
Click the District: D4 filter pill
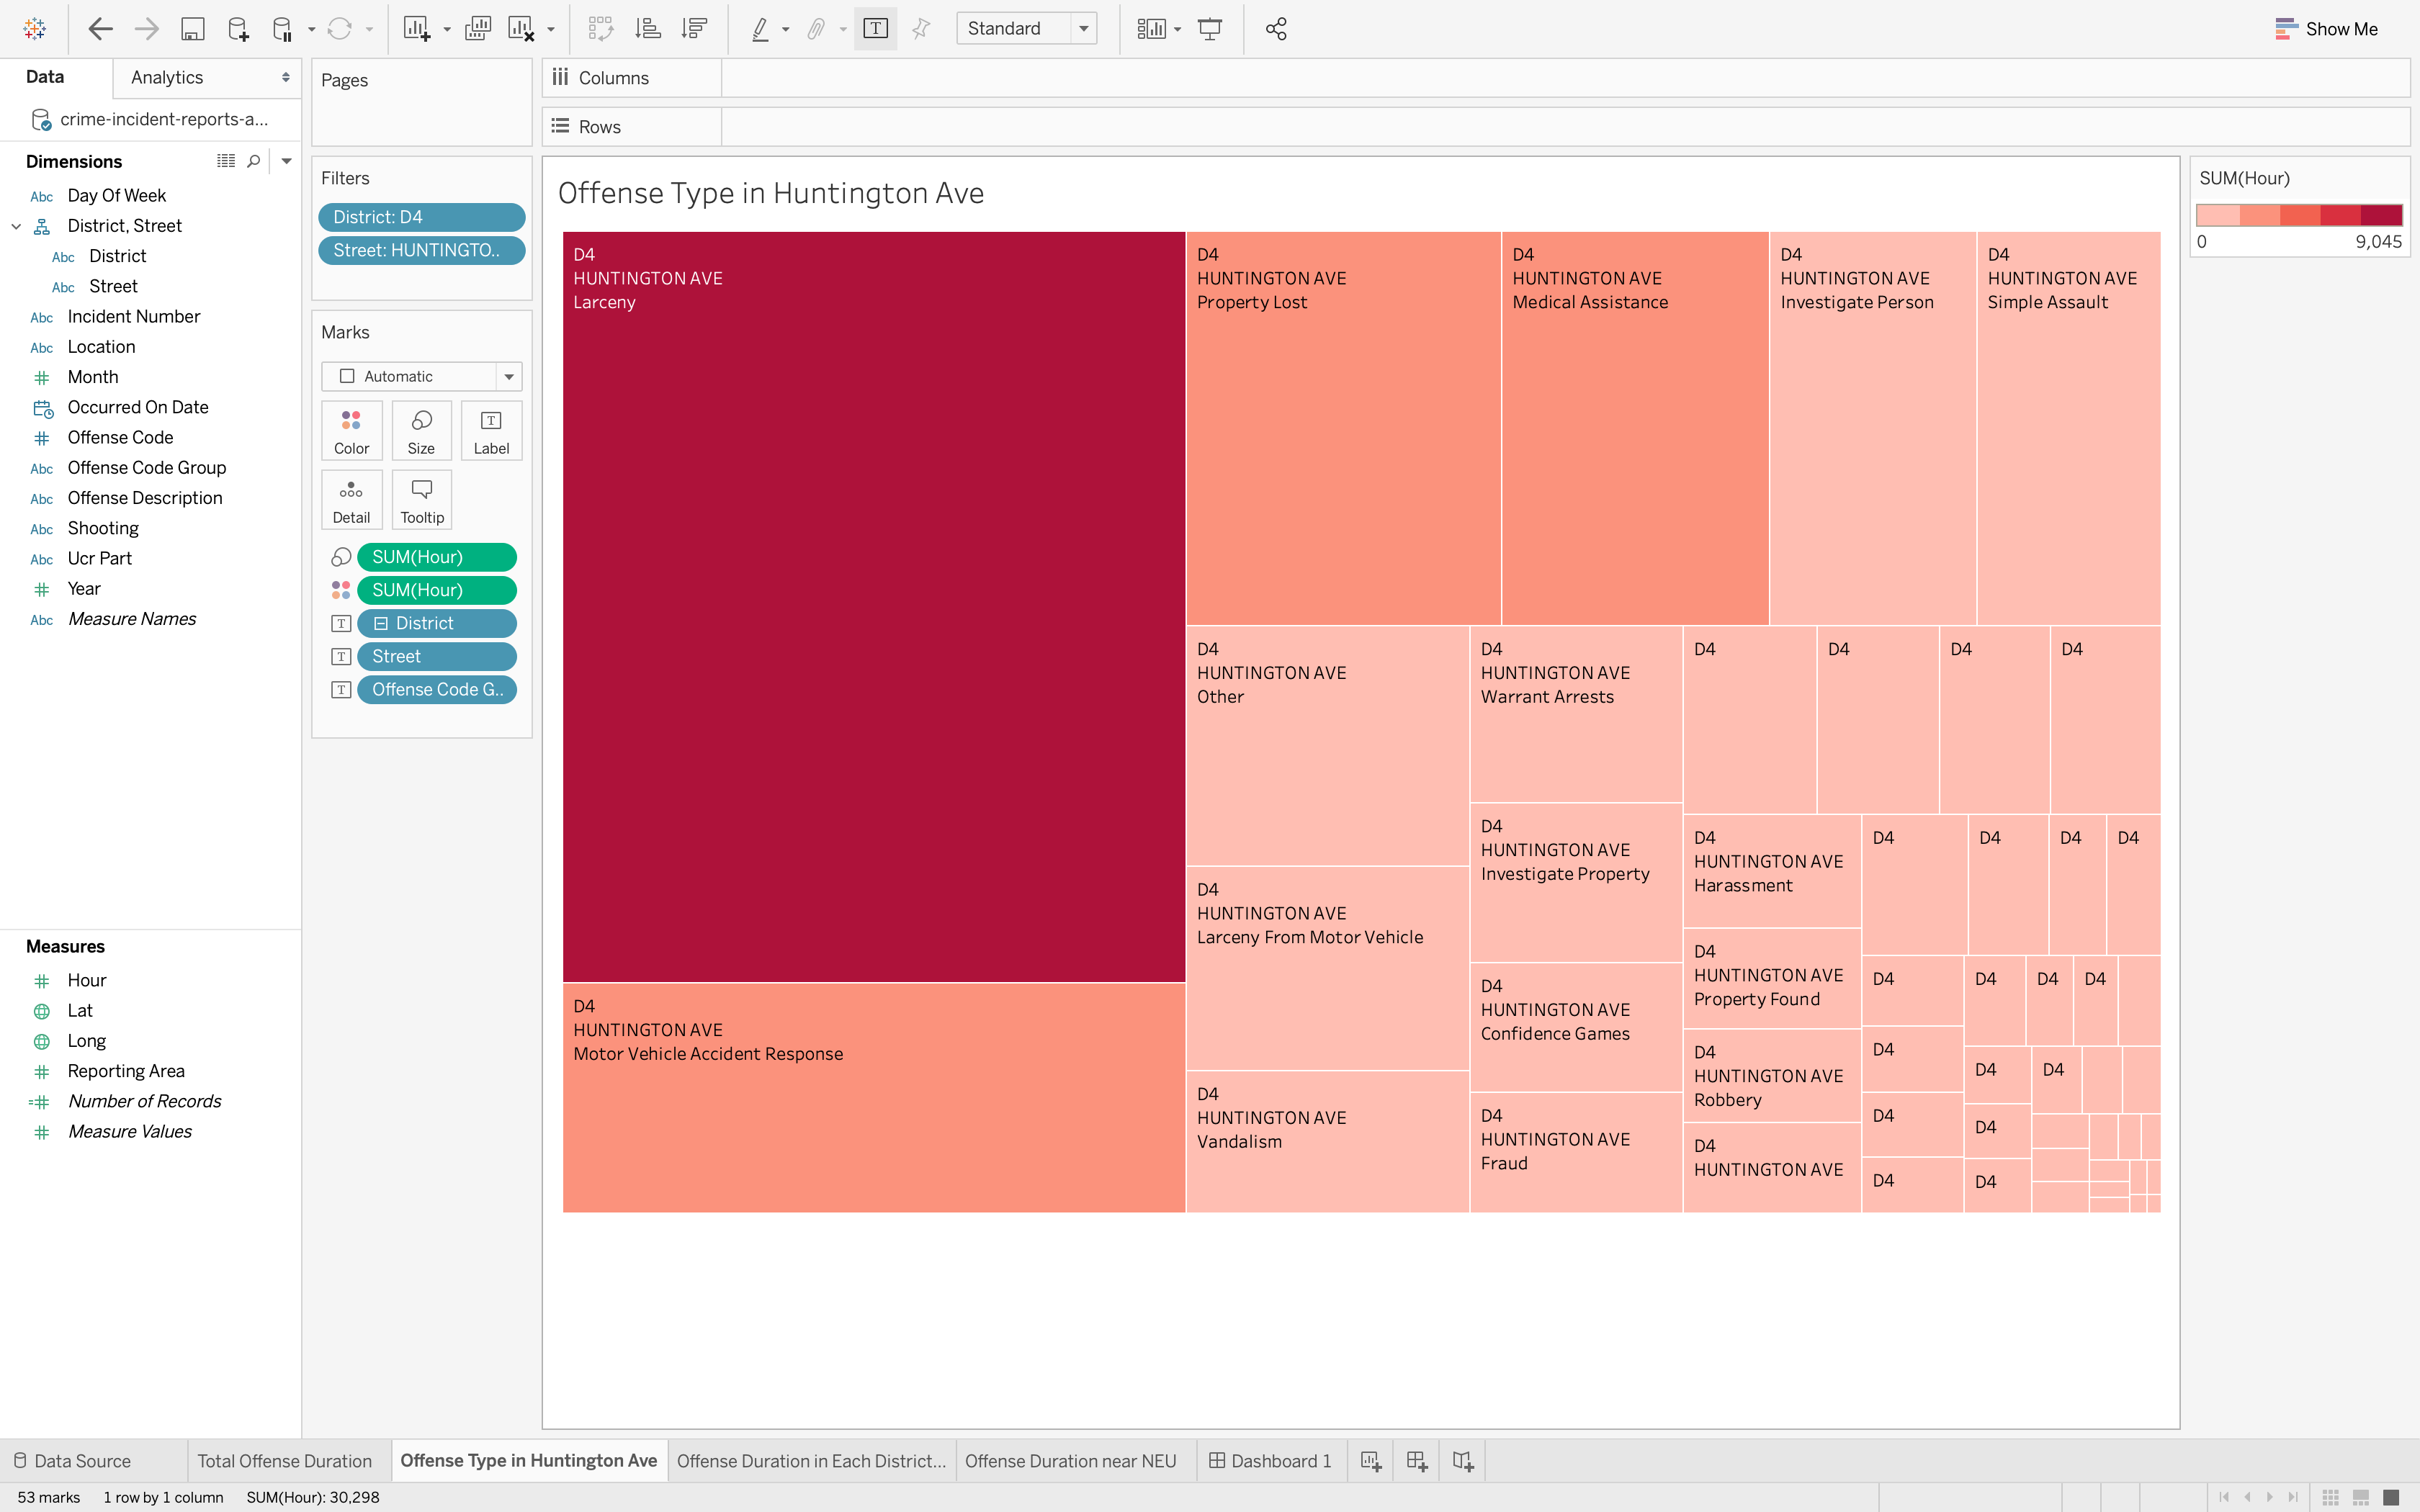click(x=421, y=217)
